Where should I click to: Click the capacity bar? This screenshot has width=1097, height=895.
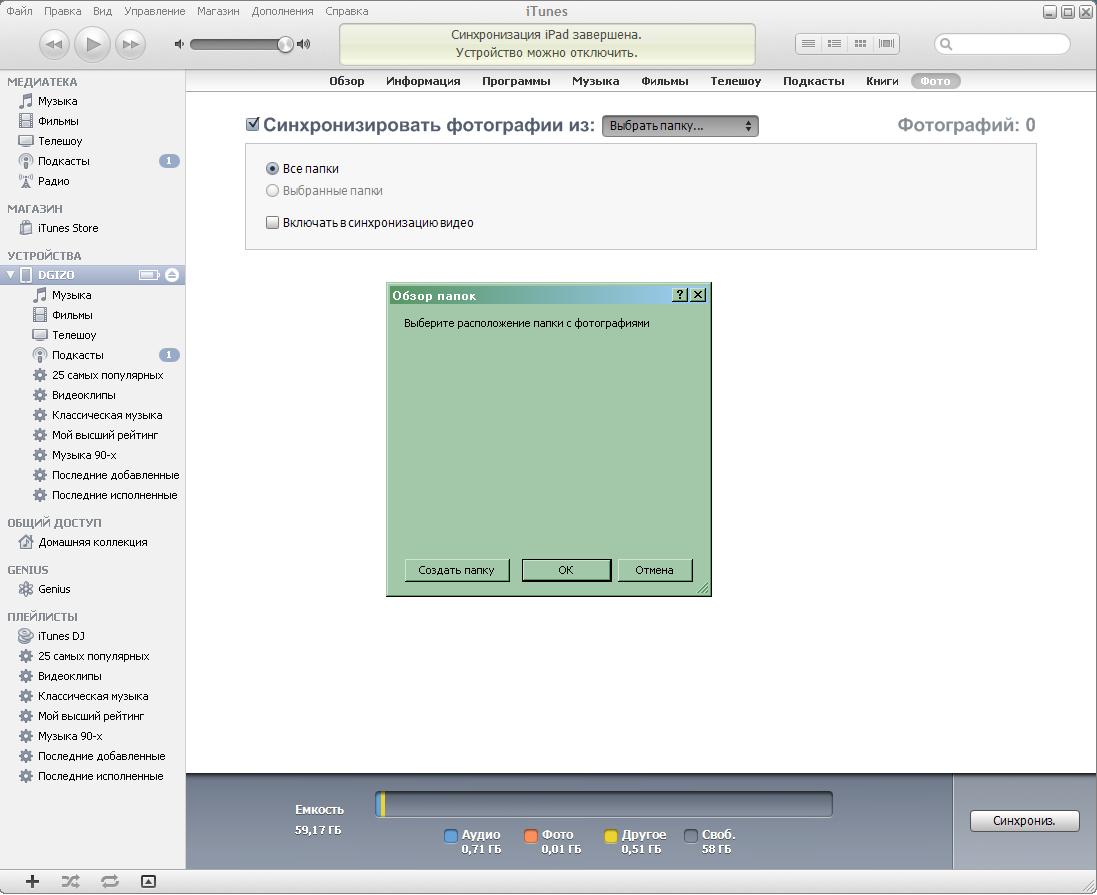[x=604, y=804]
